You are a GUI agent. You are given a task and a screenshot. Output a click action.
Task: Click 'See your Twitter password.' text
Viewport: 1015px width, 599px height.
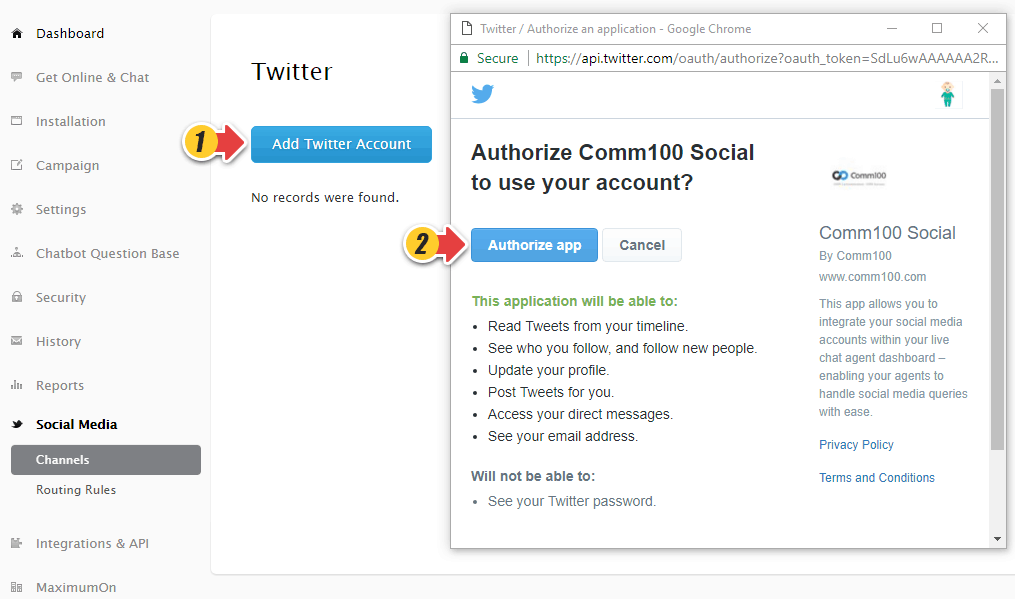click(572, 501)
